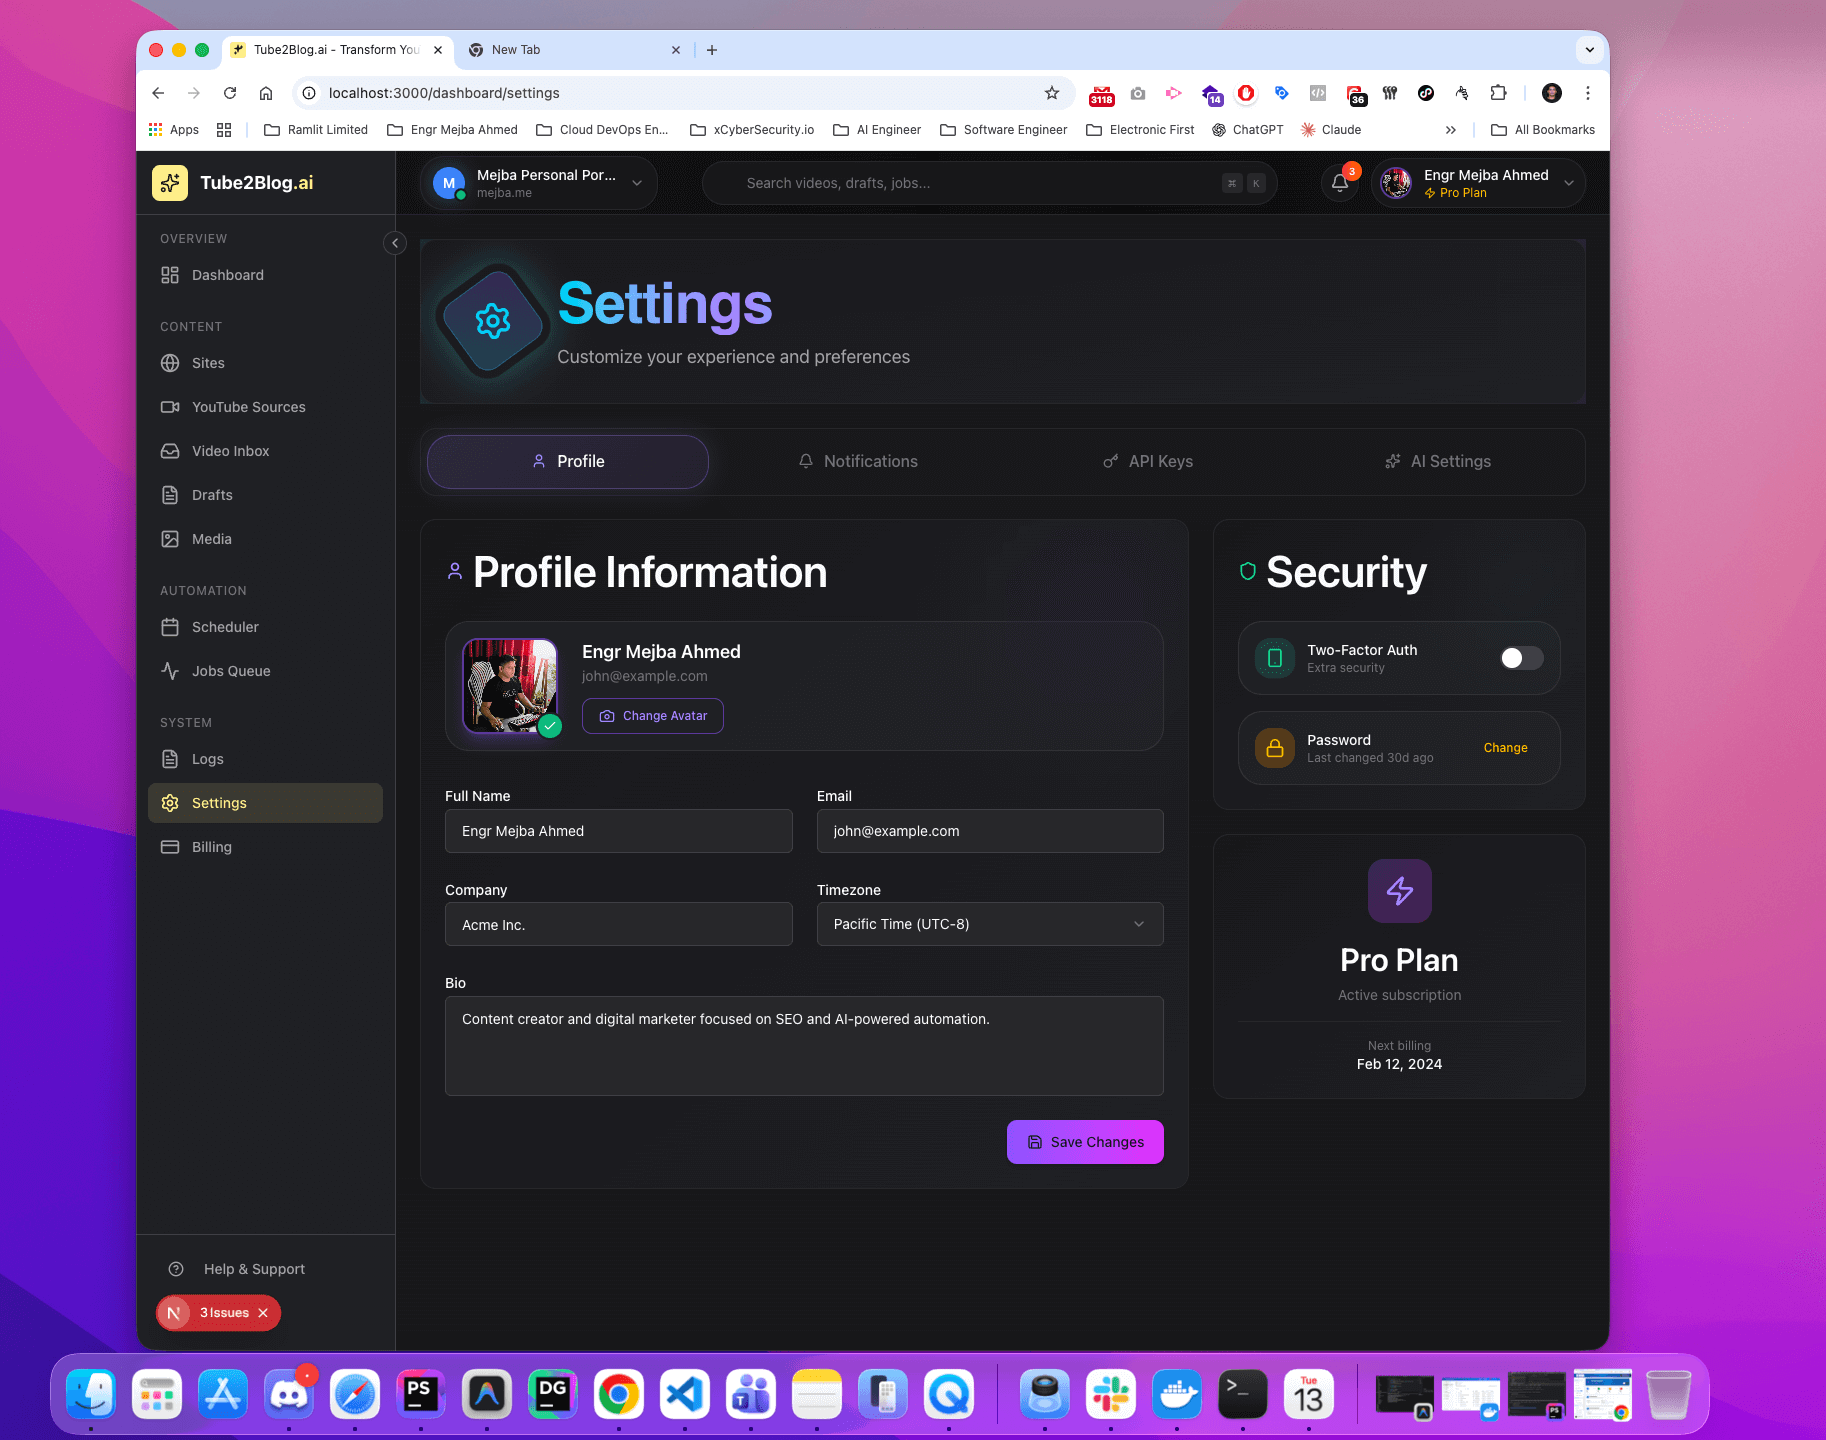Open the Billing page
Screen dimensions: 1826x1440
pyautogui.click(x=211, y=847)
